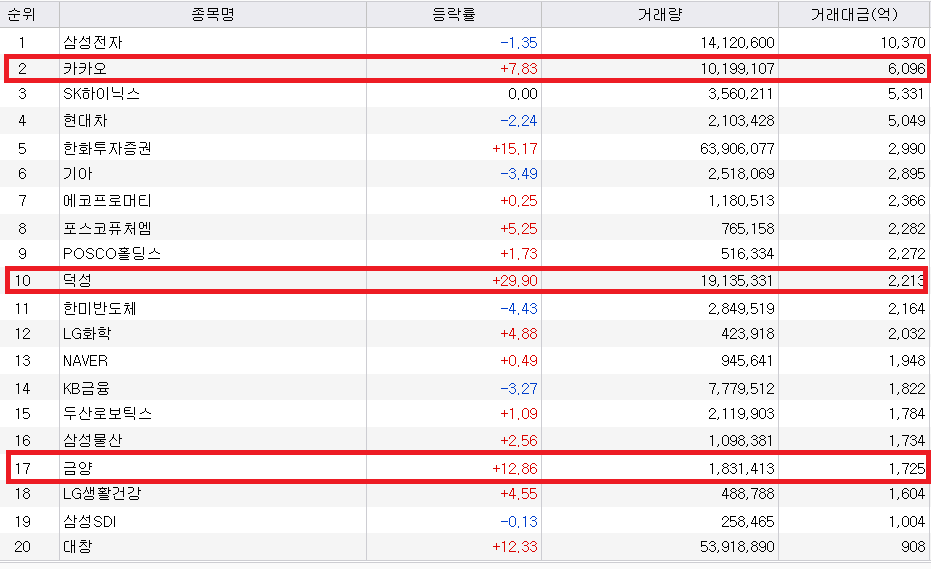This screenshot has height=569, width=931.
Task: Click 삼성전자 volume 14,120,600
Action: [737, 43]
